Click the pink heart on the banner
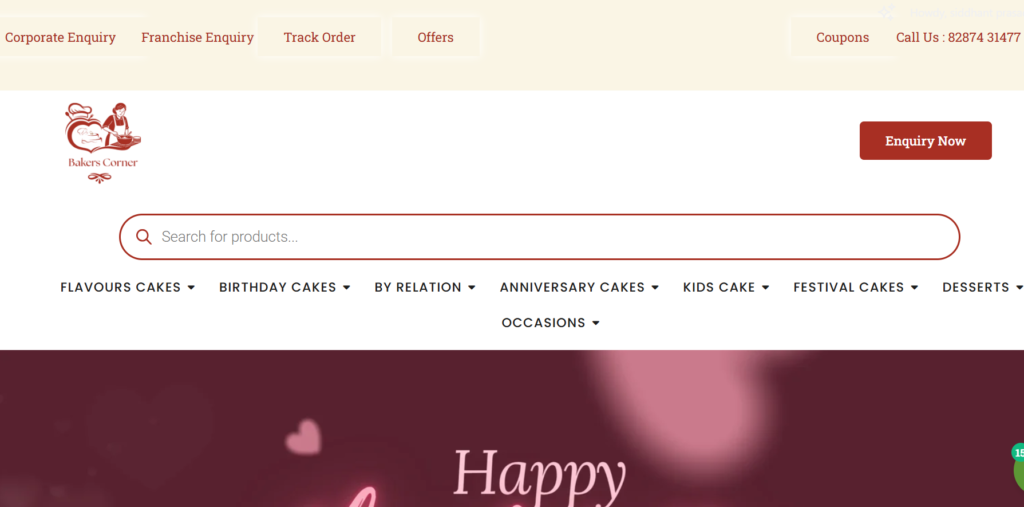The image size is (1024, 507). [304, 436]
